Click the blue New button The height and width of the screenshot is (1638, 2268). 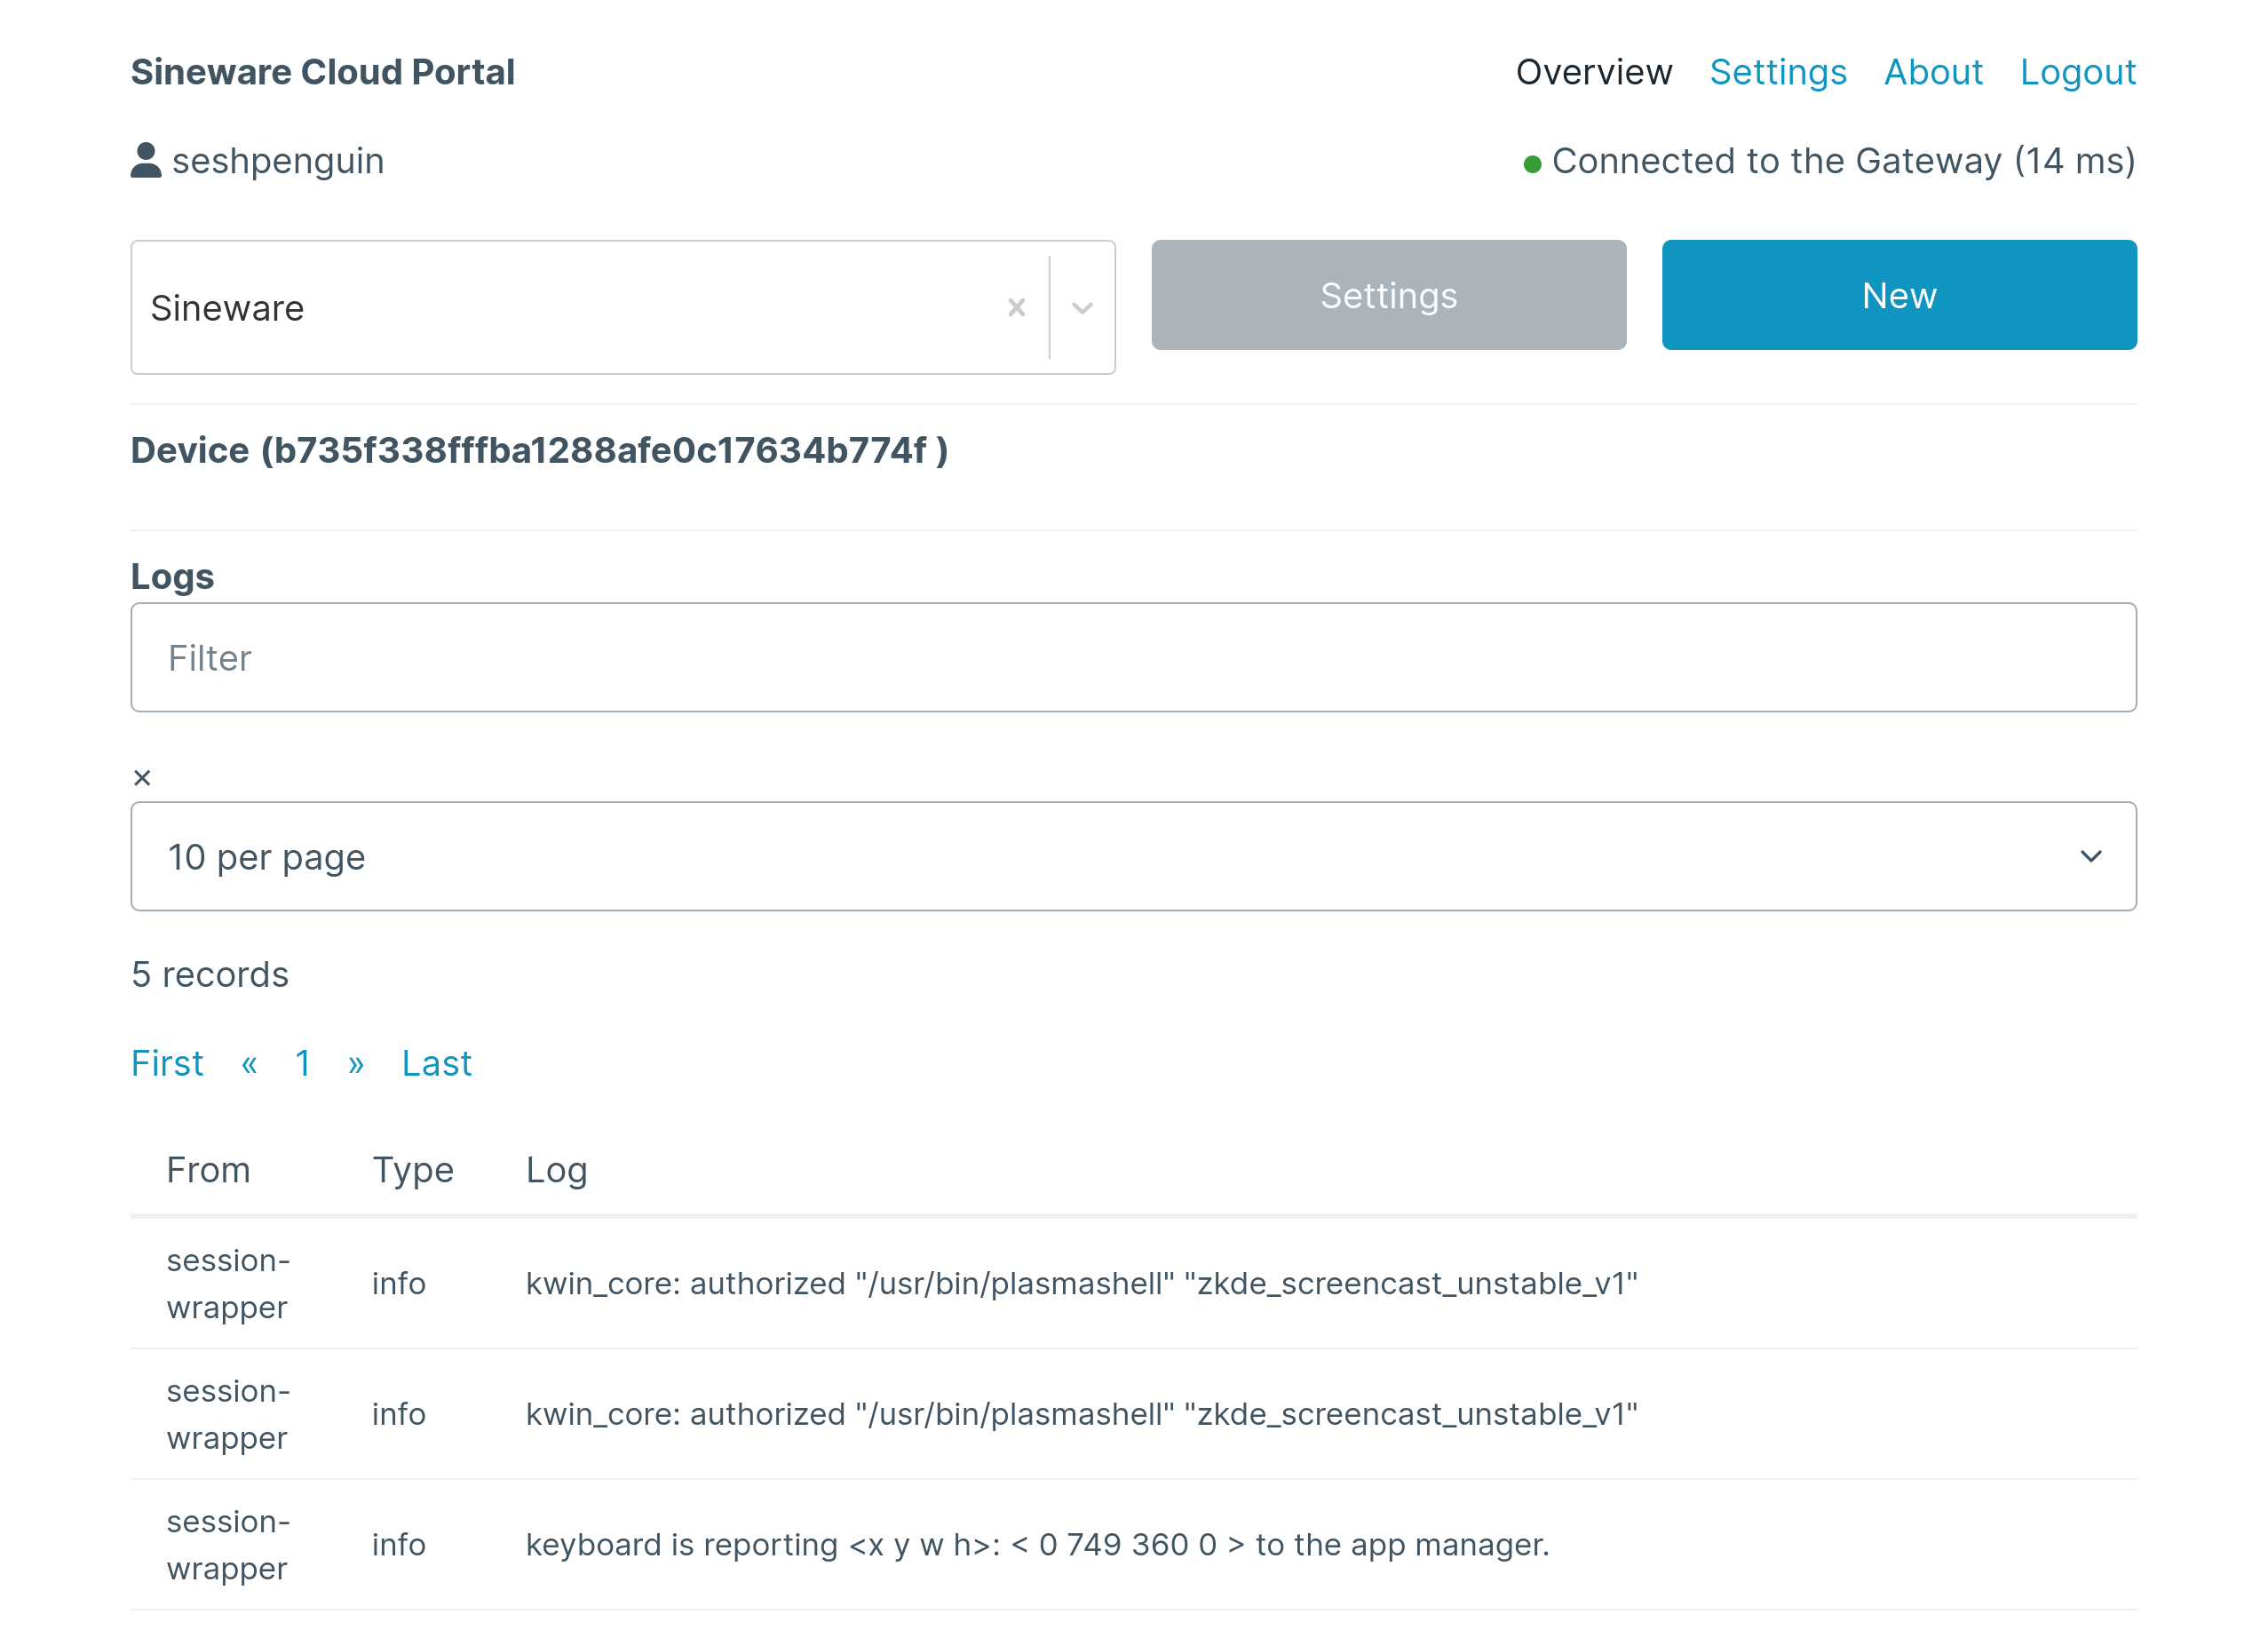point(1898,295)
